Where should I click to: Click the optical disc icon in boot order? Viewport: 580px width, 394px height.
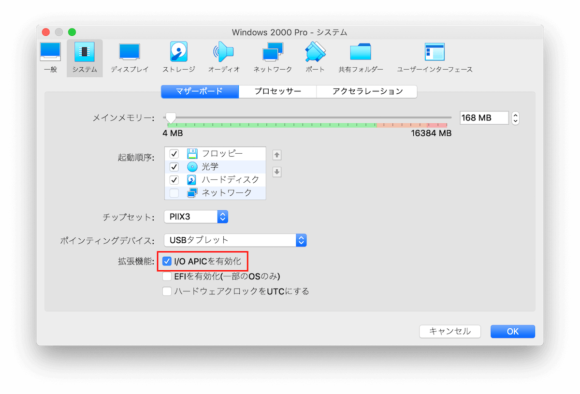(192, 166)
